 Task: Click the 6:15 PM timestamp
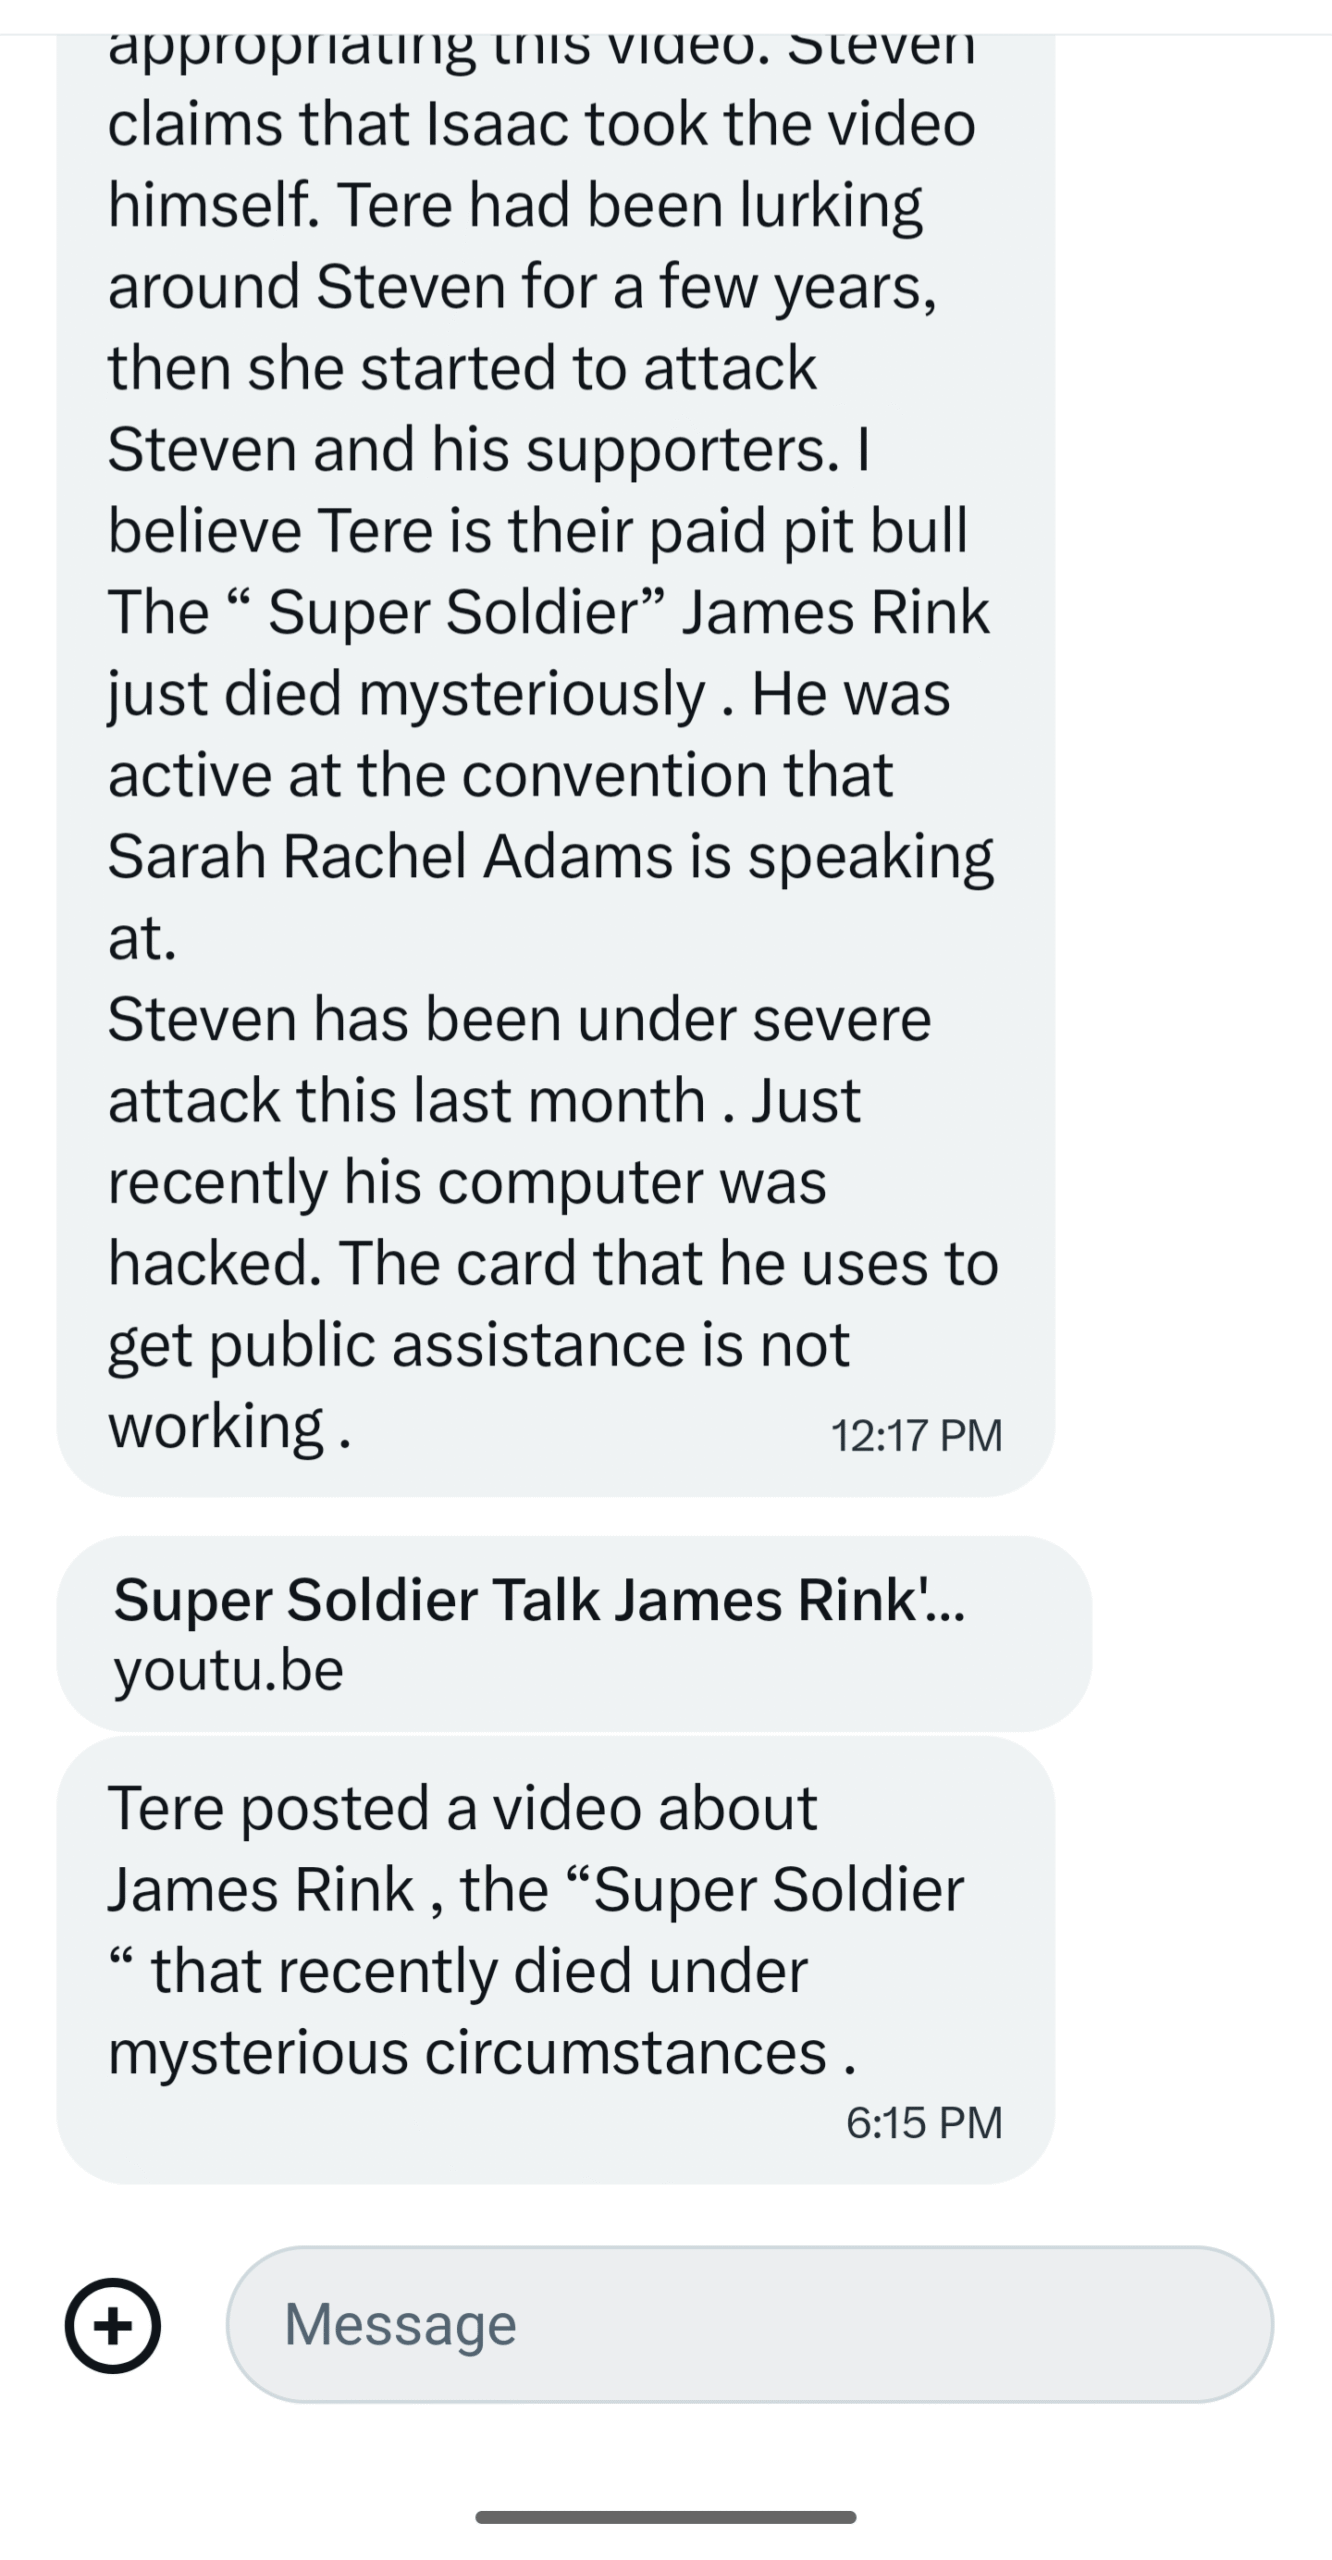(x=924, y=2122)
